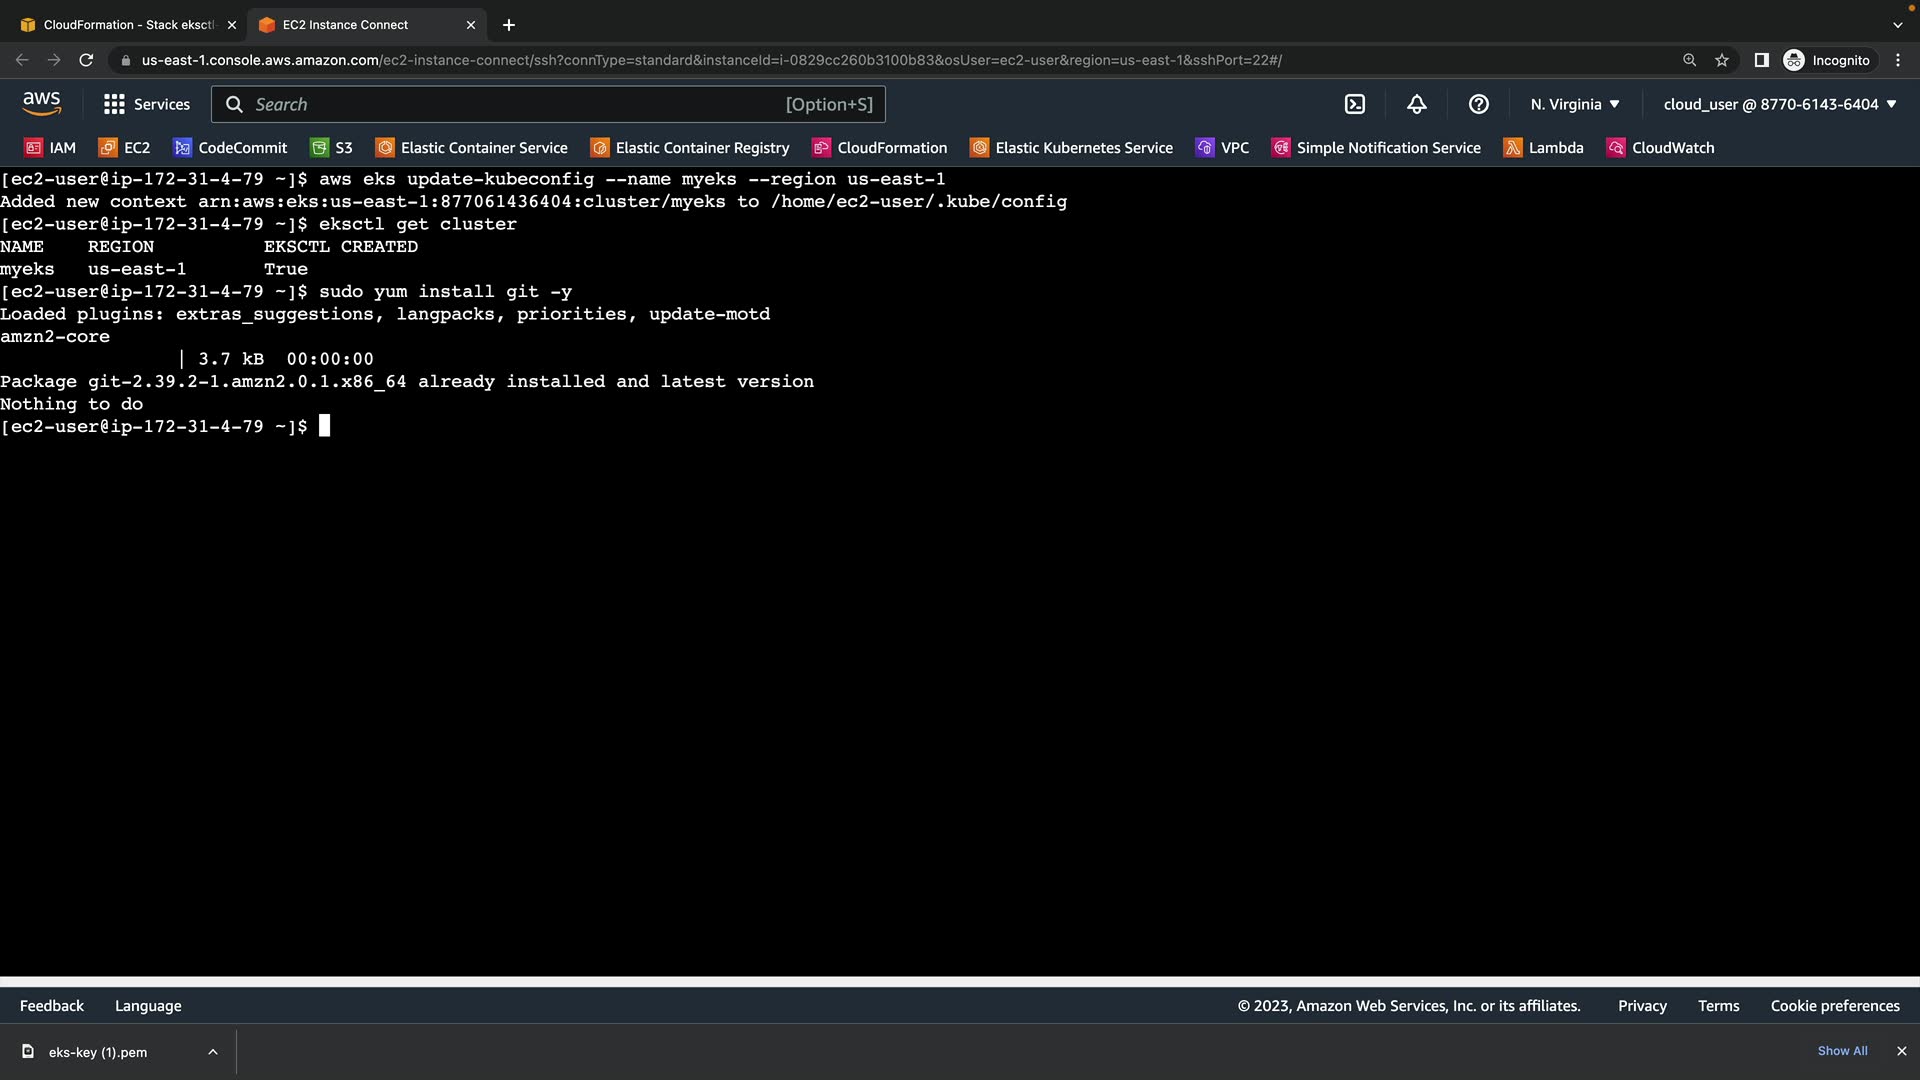The width and height of the screenshot is (1920, 1080).
Task: Expand the N. Virginia region dropdown
Action: [x=1575, y=104]
